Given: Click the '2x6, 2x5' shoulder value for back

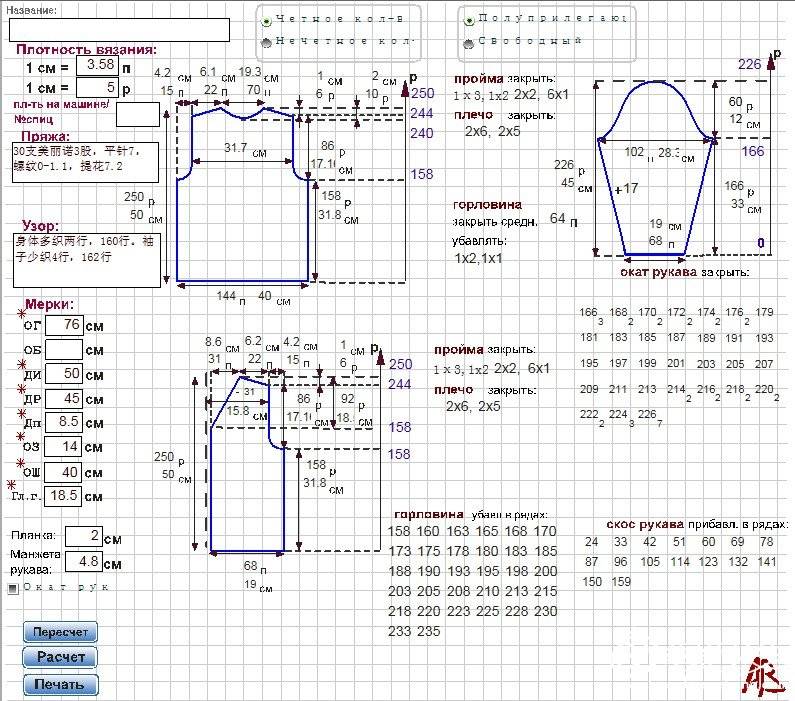Looking at the screenshot, I should pyautogui.click(x=493, y=132).
